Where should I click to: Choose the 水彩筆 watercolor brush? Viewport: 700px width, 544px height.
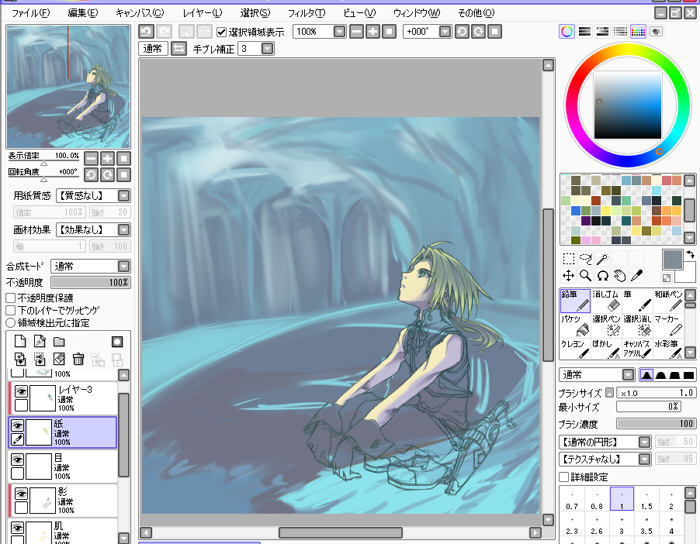tap(668, 349)
